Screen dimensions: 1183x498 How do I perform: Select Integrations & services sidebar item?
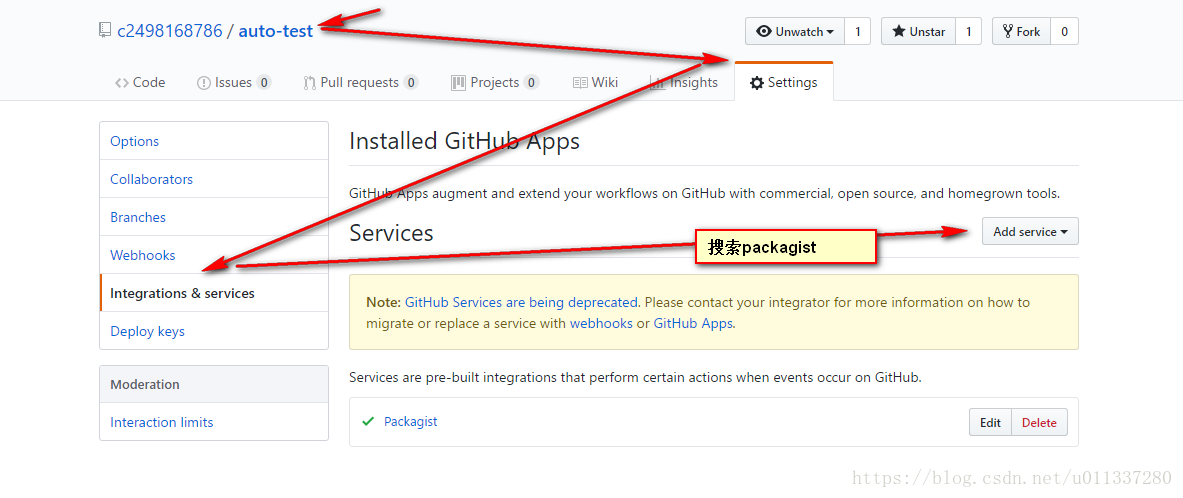[x=214, y=293]
